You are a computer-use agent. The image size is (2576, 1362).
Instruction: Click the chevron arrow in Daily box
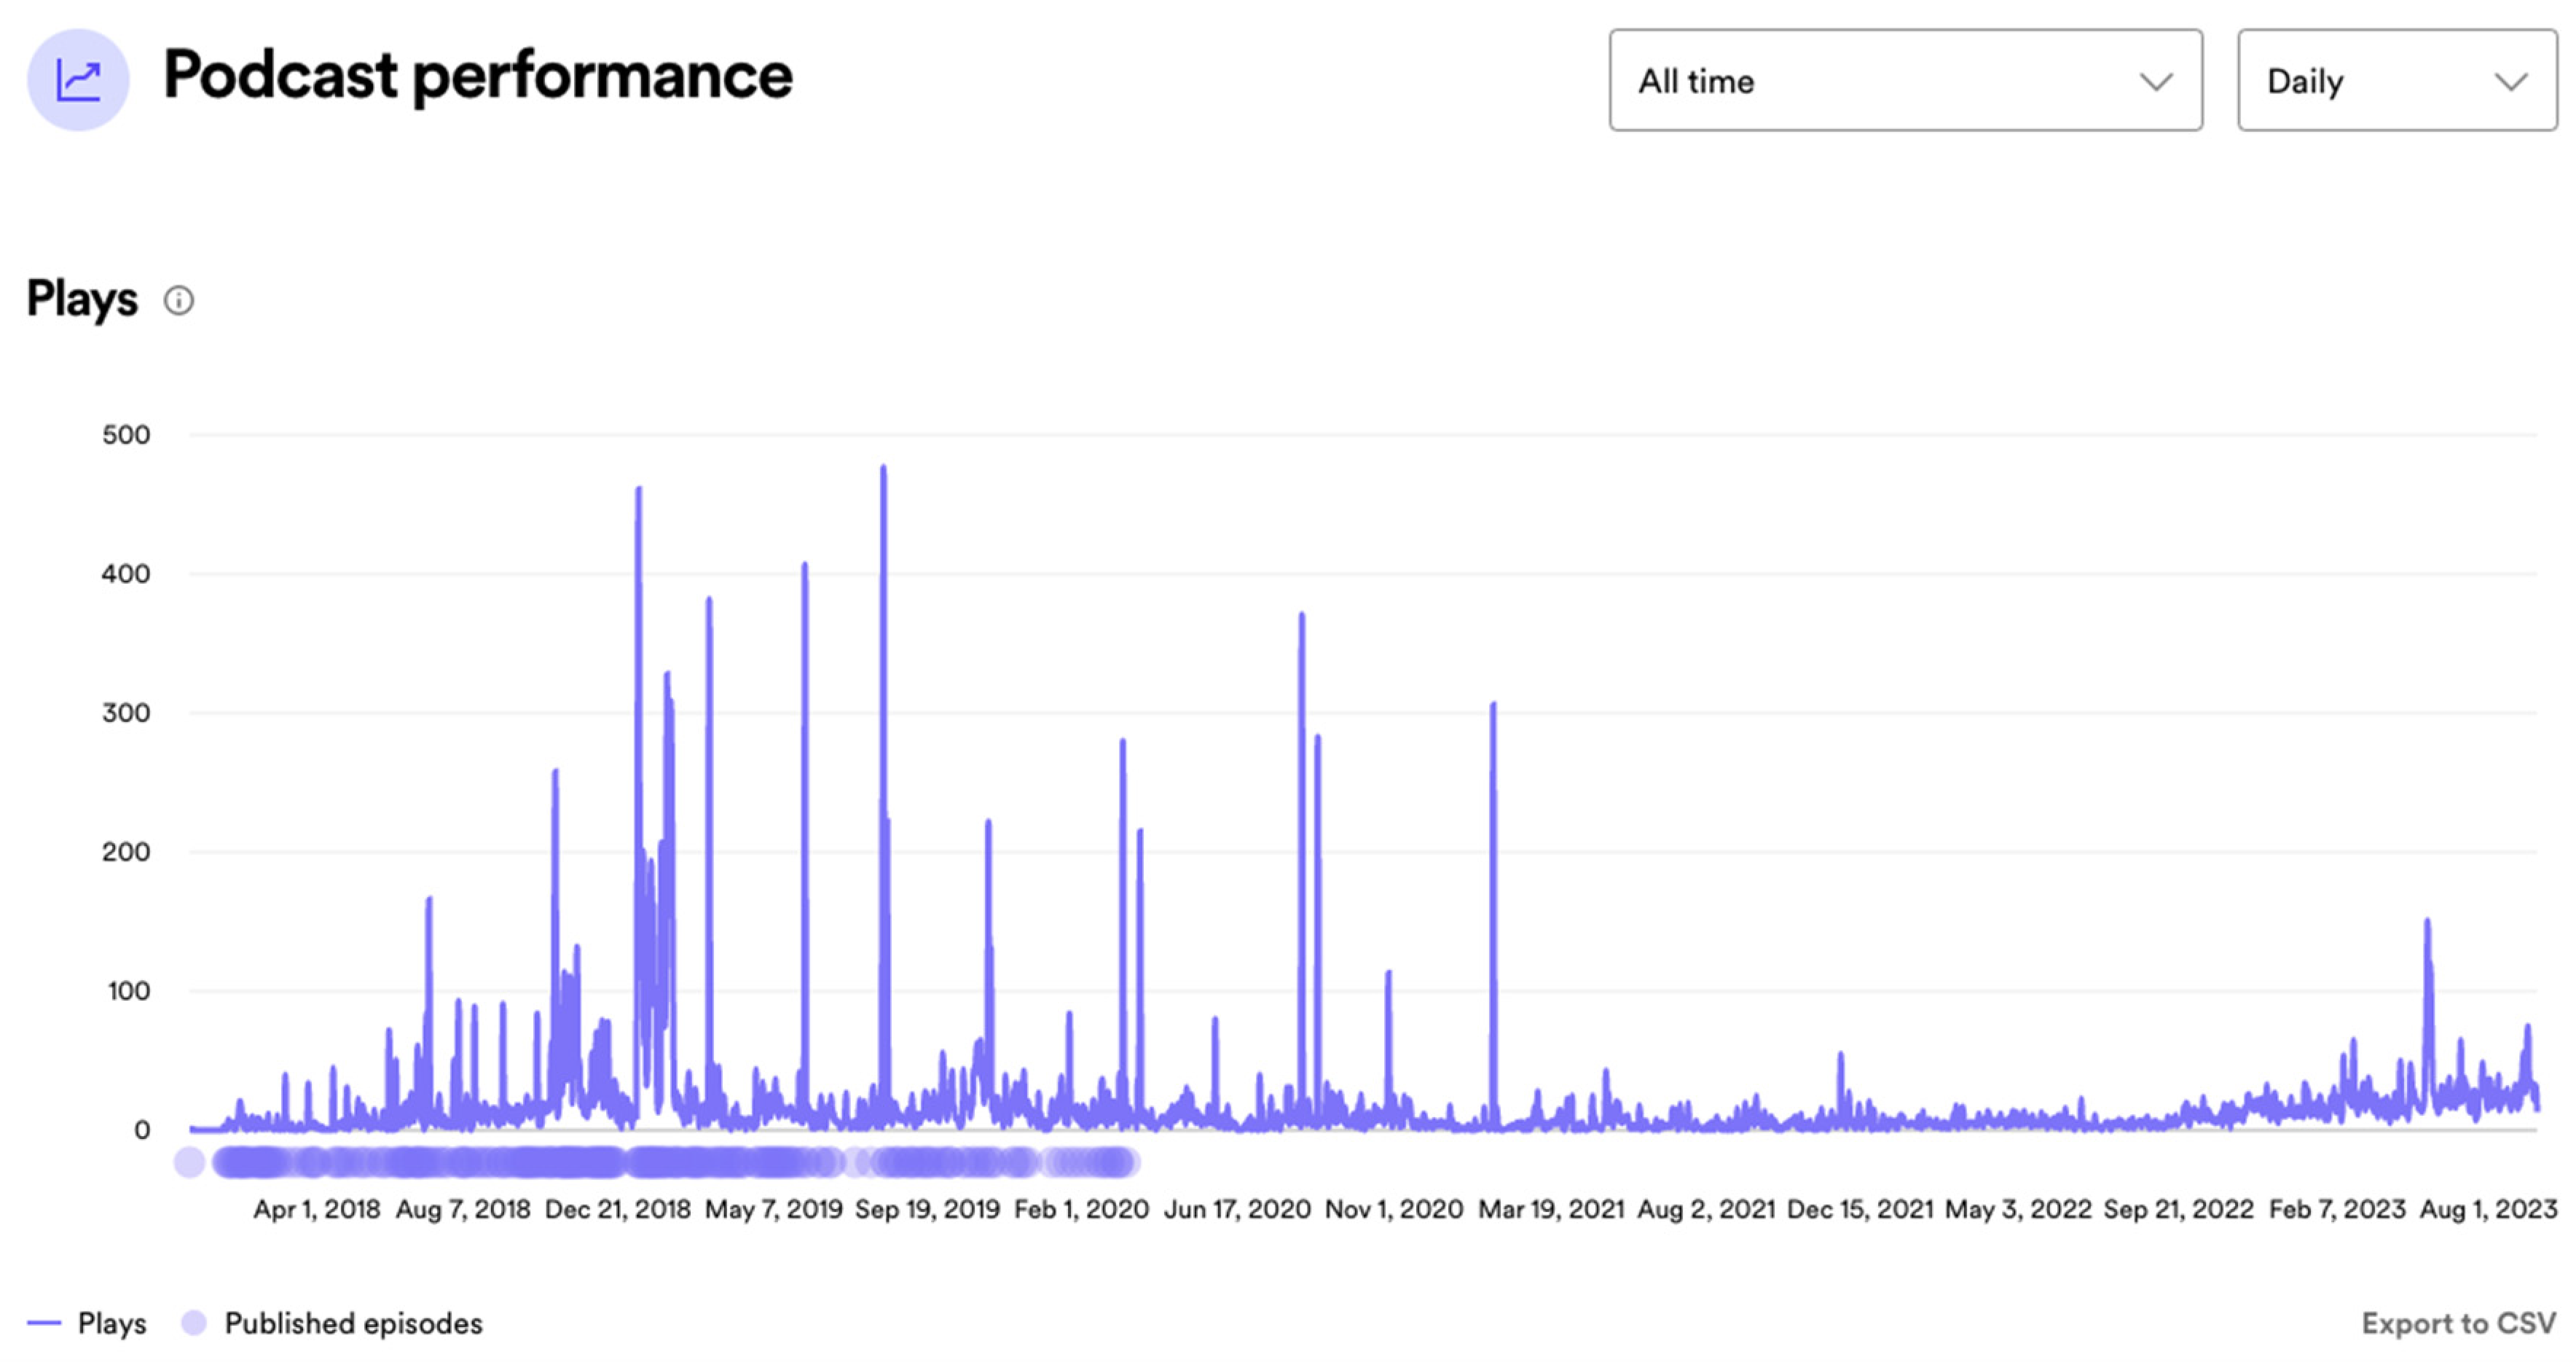[x=2510, y=82]
